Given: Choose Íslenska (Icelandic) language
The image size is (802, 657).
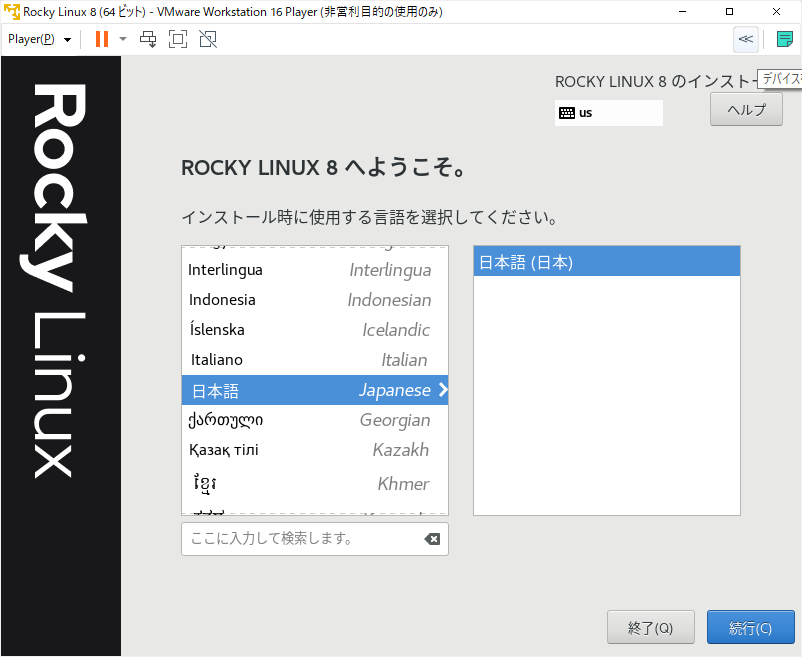Looking at the screenshot, I should [315, 330].
